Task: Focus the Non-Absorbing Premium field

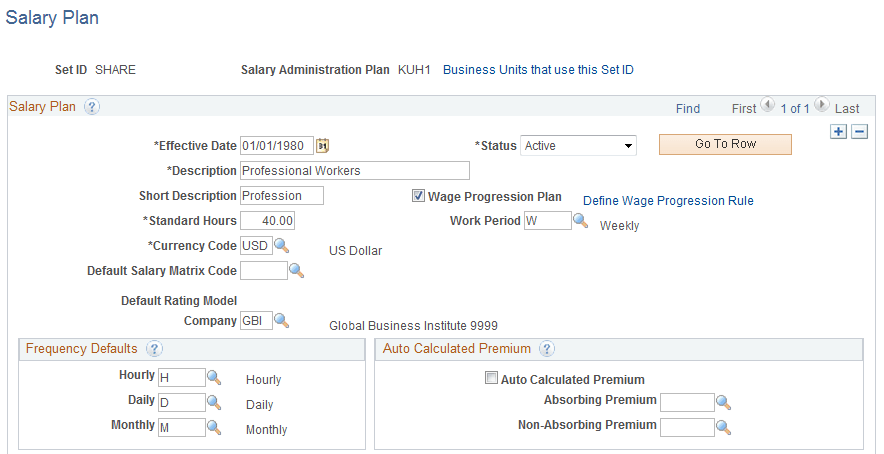Action: click(687, 427)
